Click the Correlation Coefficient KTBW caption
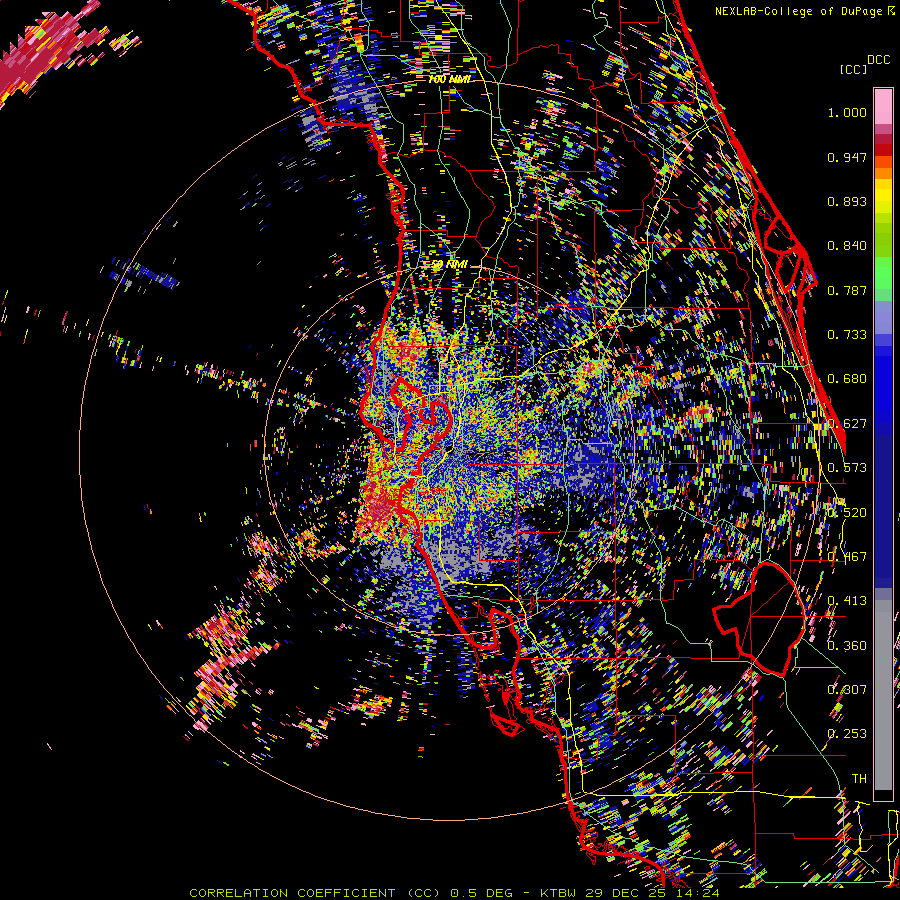 pos(454,893)
